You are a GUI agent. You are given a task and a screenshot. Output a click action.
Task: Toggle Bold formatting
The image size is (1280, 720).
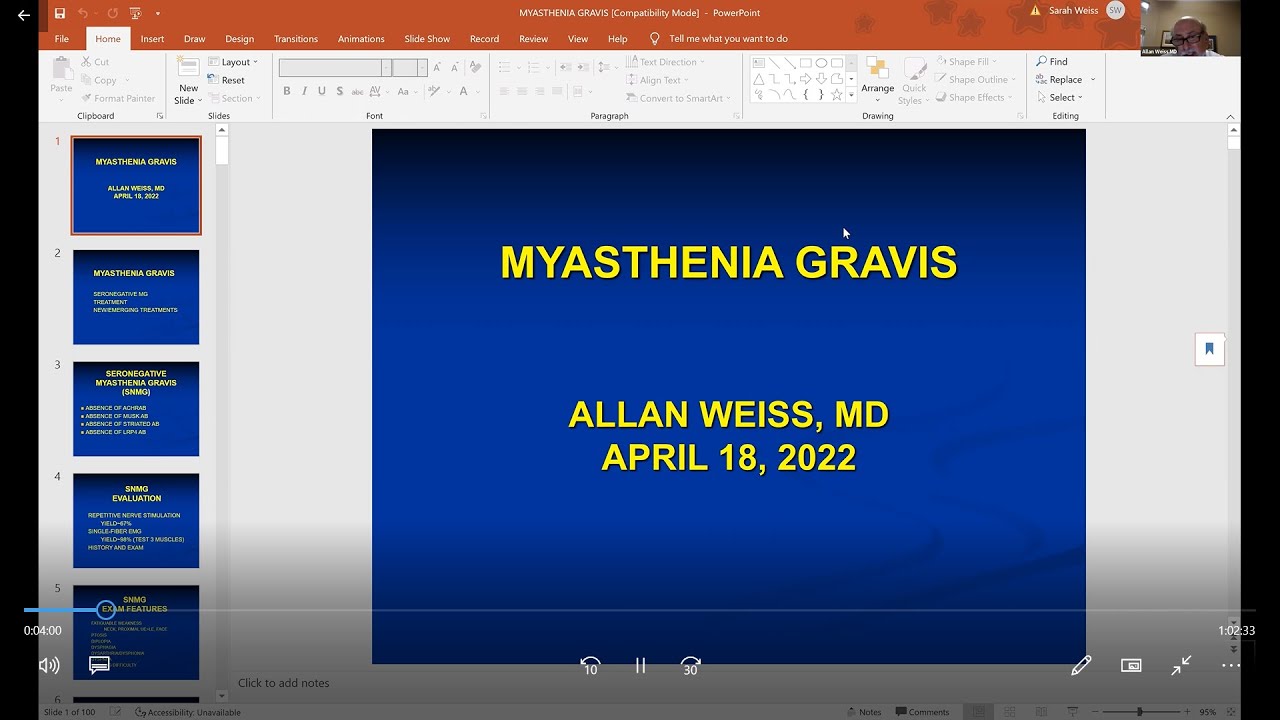tap(287, 91)
